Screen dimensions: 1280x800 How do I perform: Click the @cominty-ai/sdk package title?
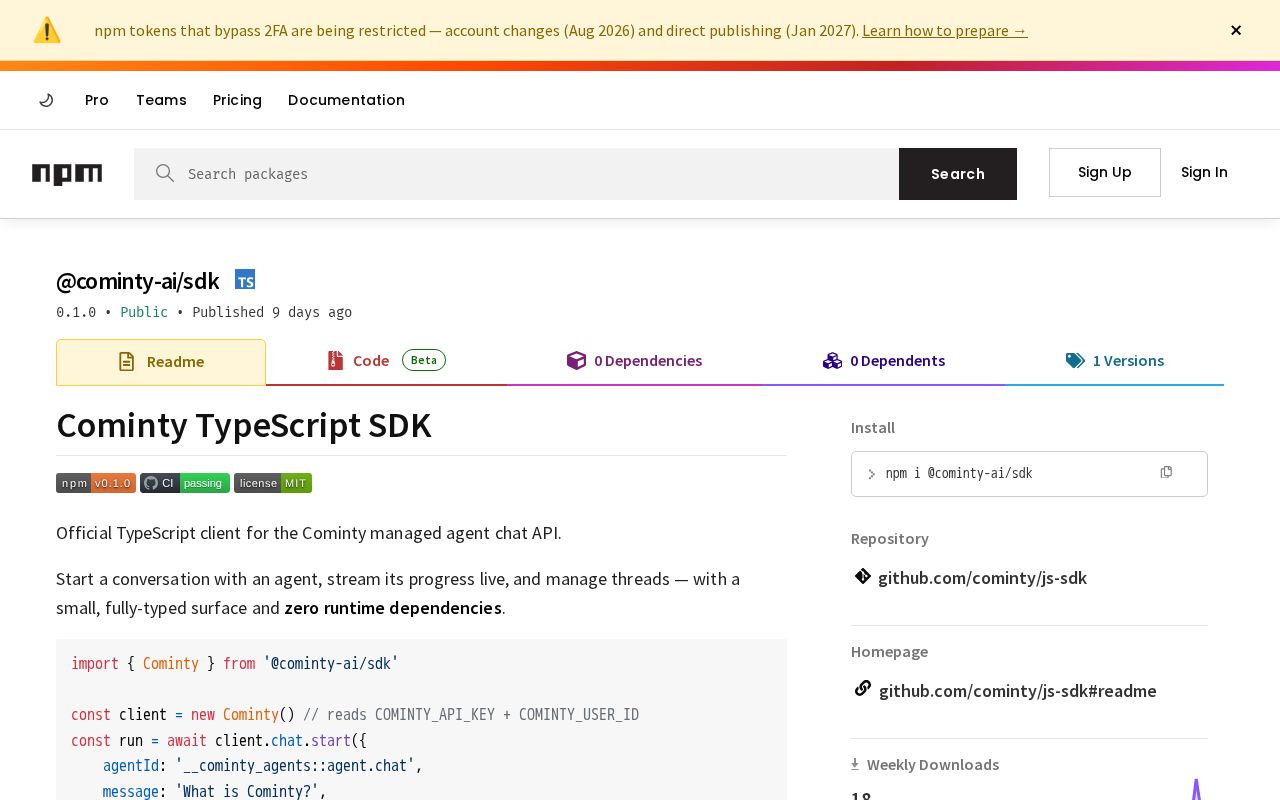click(138, 281)
